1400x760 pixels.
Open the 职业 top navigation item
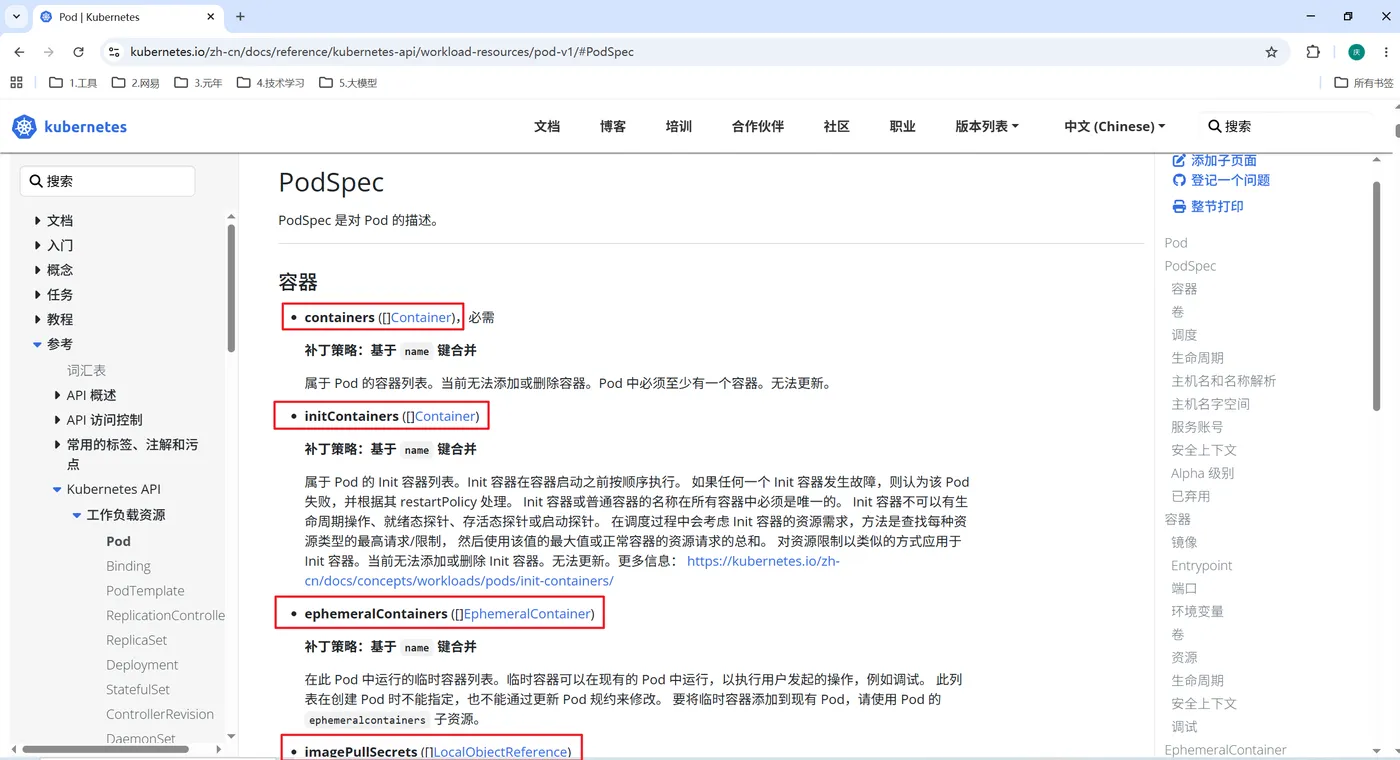[x=903, y=126]
